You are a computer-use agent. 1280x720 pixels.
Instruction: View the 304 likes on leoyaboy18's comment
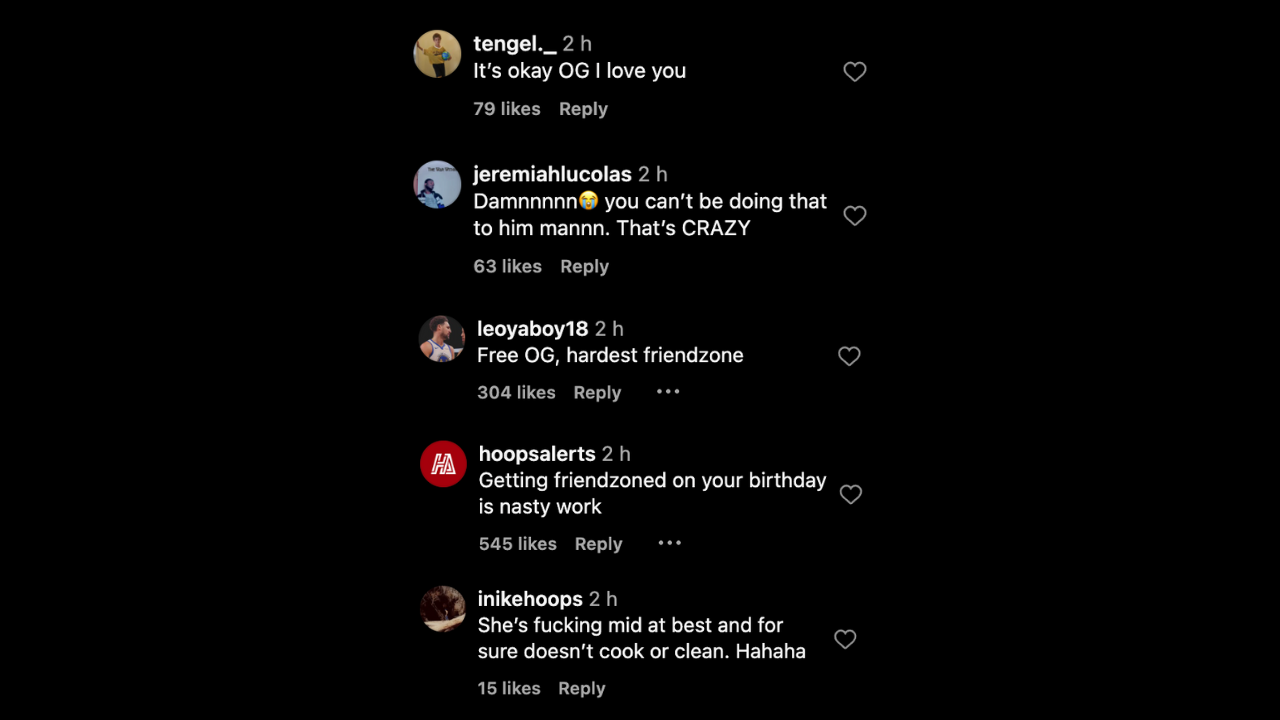516,393
